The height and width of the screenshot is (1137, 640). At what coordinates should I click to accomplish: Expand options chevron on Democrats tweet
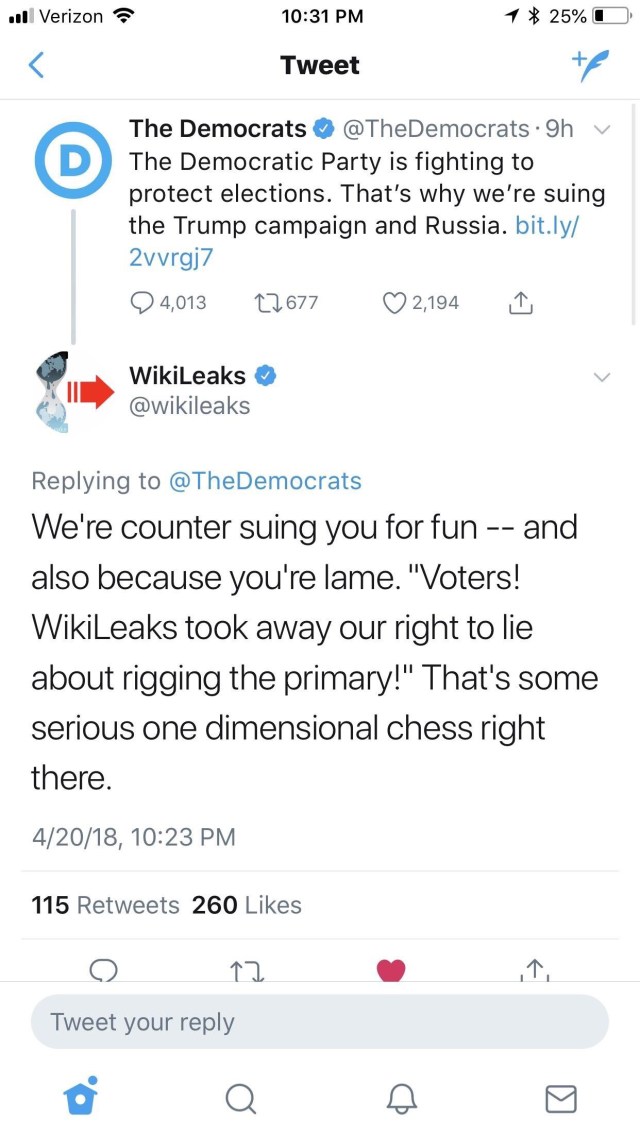(x=602, y=130)
